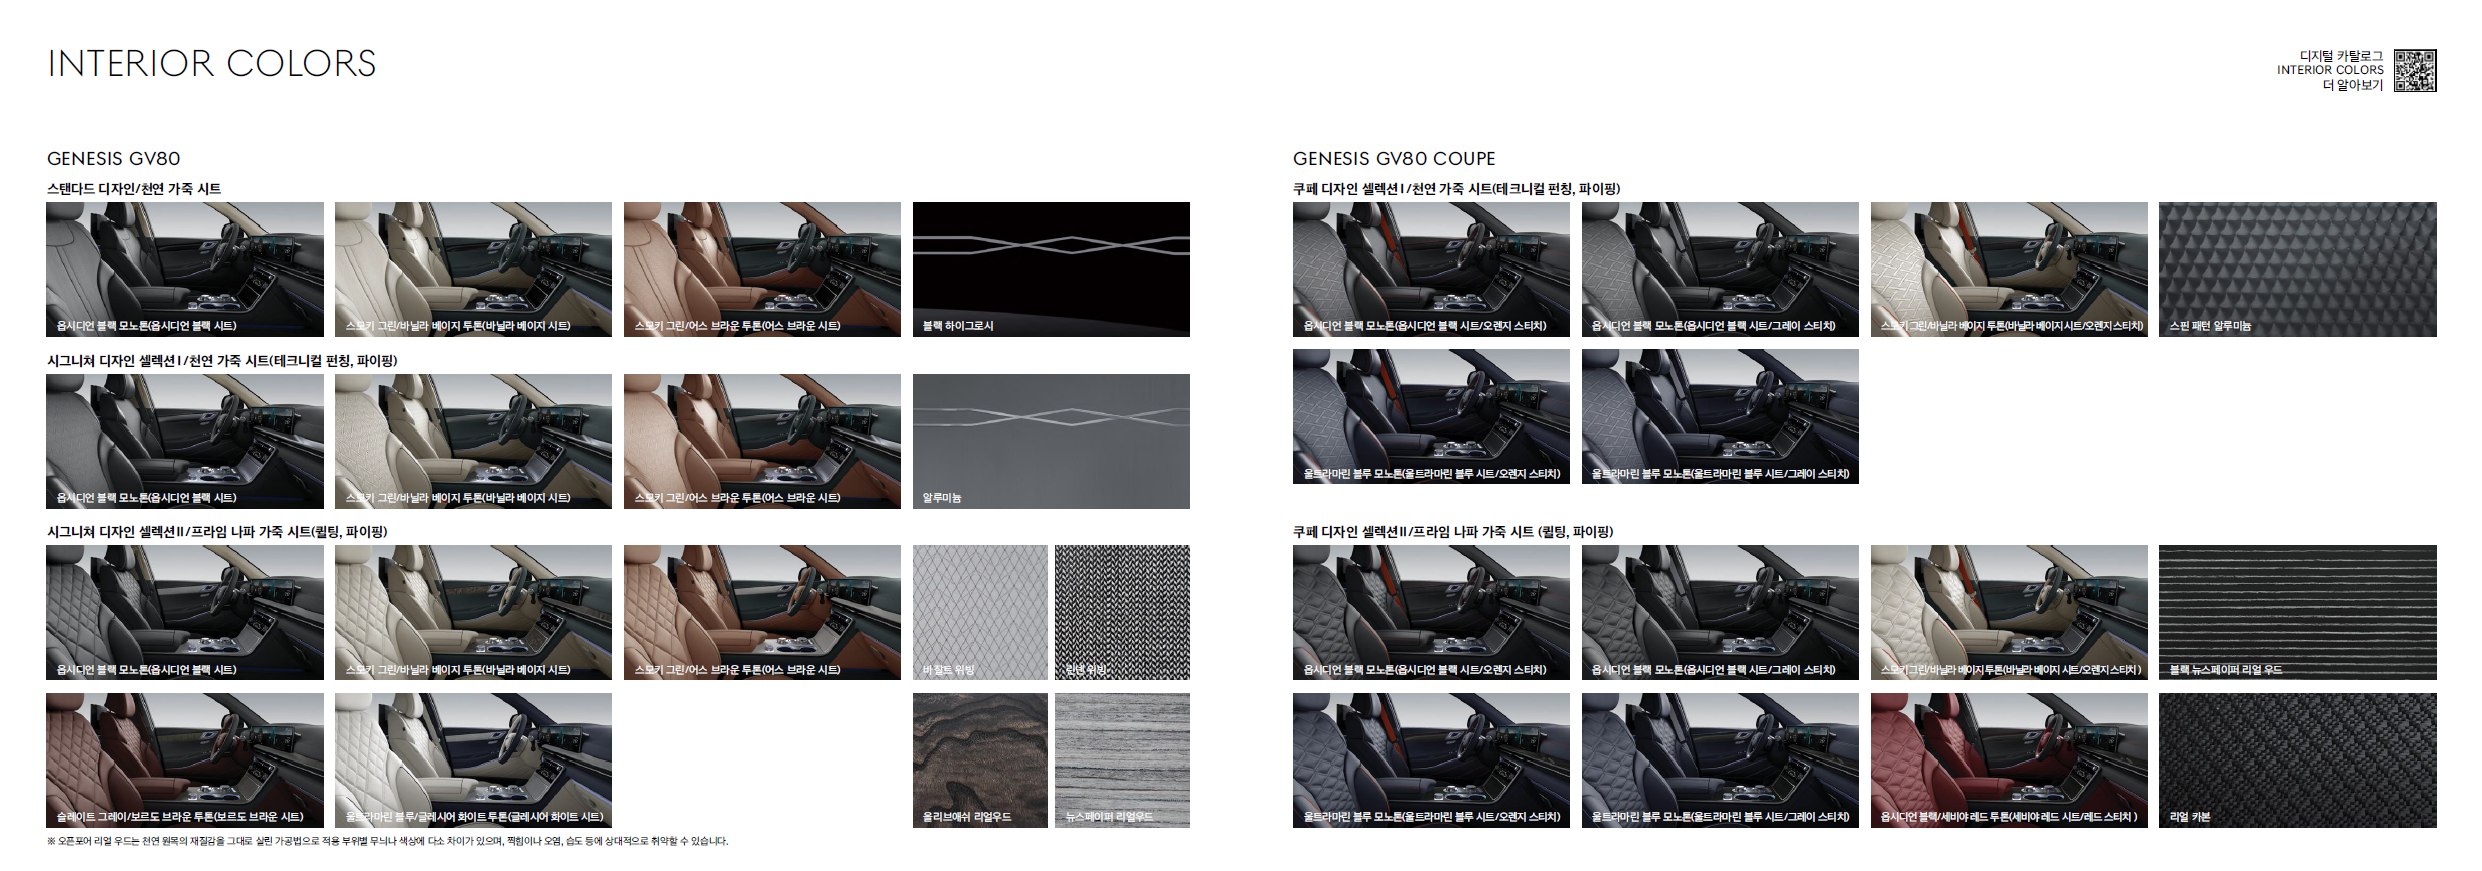Click the 'GENESIS GV80 COUPE' section heading
The width and height of the screenshot is (2482, 871).
tap(1394, 158)
